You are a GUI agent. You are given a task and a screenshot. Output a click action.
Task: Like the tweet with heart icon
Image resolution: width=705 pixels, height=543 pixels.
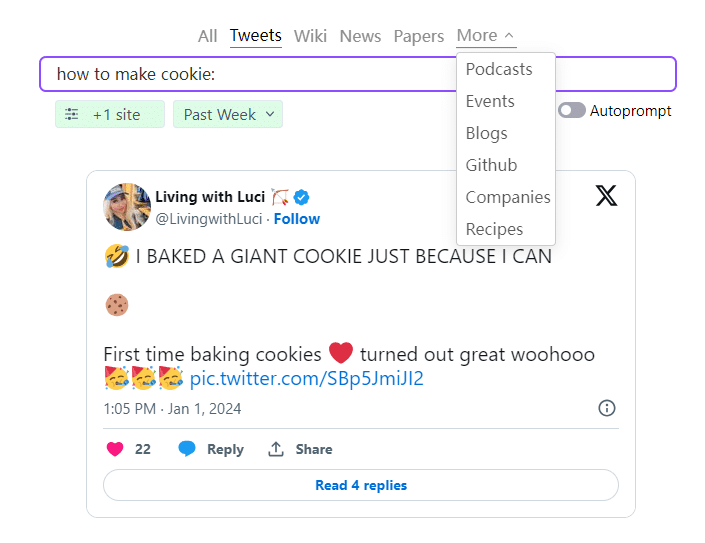tap(115, 449)
